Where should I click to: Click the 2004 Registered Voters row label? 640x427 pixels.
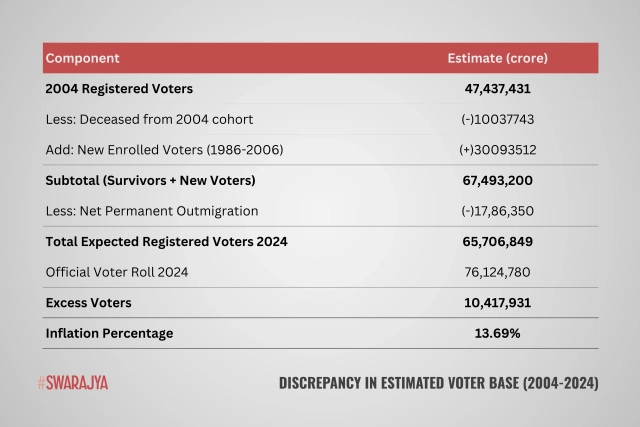[x=119, y=89]
